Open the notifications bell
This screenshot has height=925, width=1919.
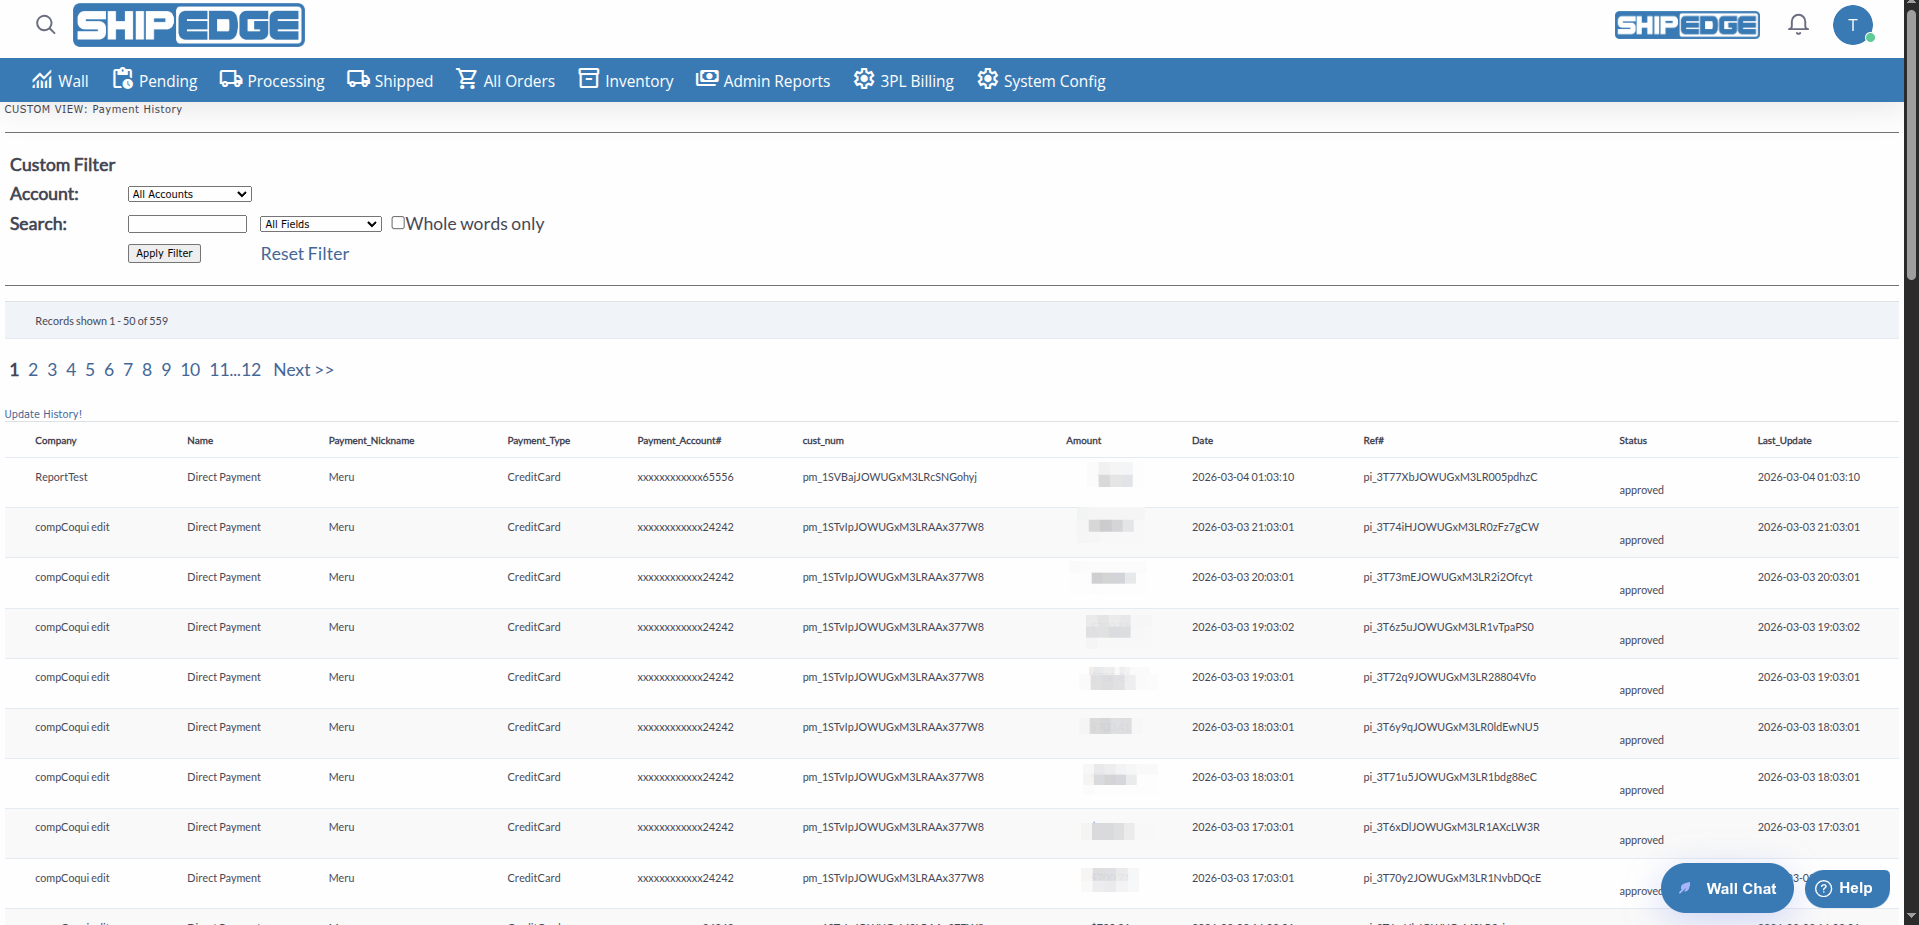[x=1798, y=25]
